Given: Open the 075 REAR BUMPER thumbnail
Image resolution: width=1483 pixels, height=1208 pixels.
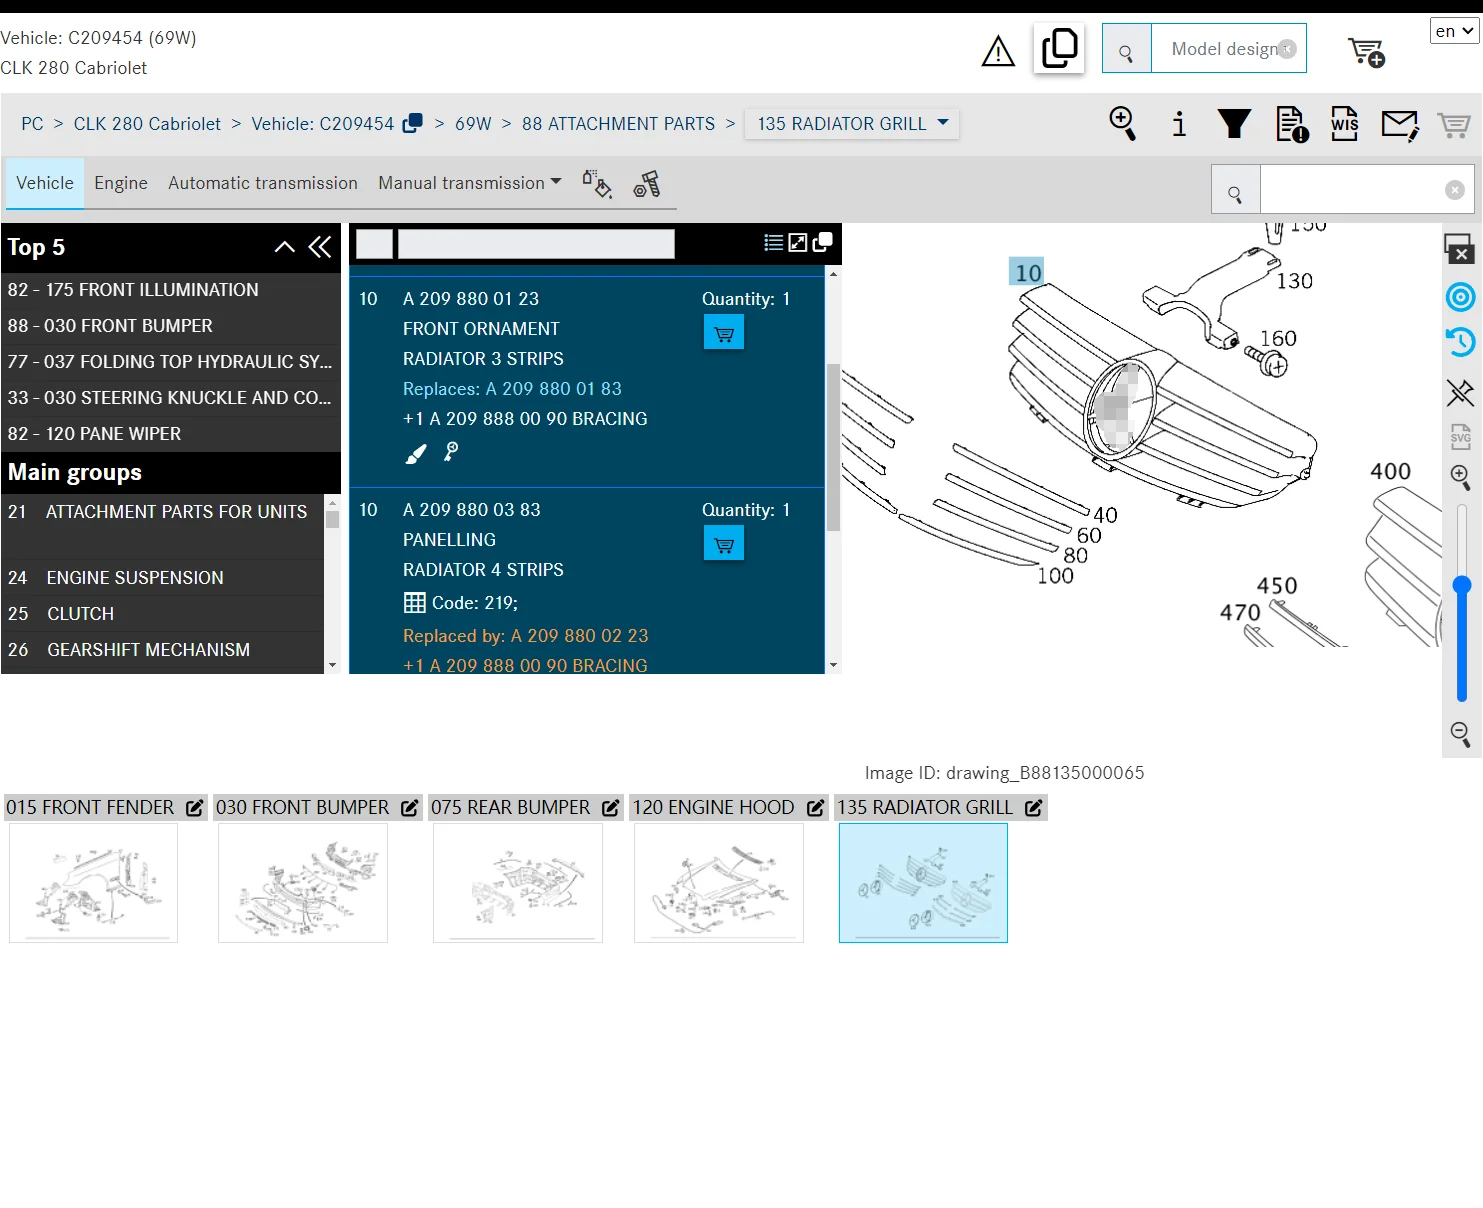Looking at the screenshot, I should [x=518, y=883].
